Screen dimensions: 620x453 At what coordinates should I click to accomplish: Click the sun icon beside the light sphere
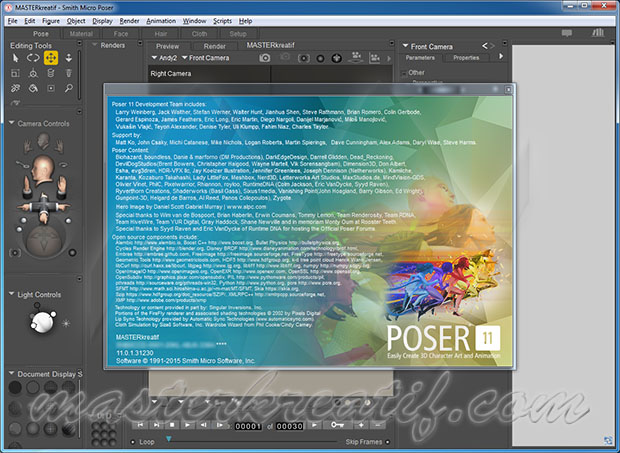point(66,323)
